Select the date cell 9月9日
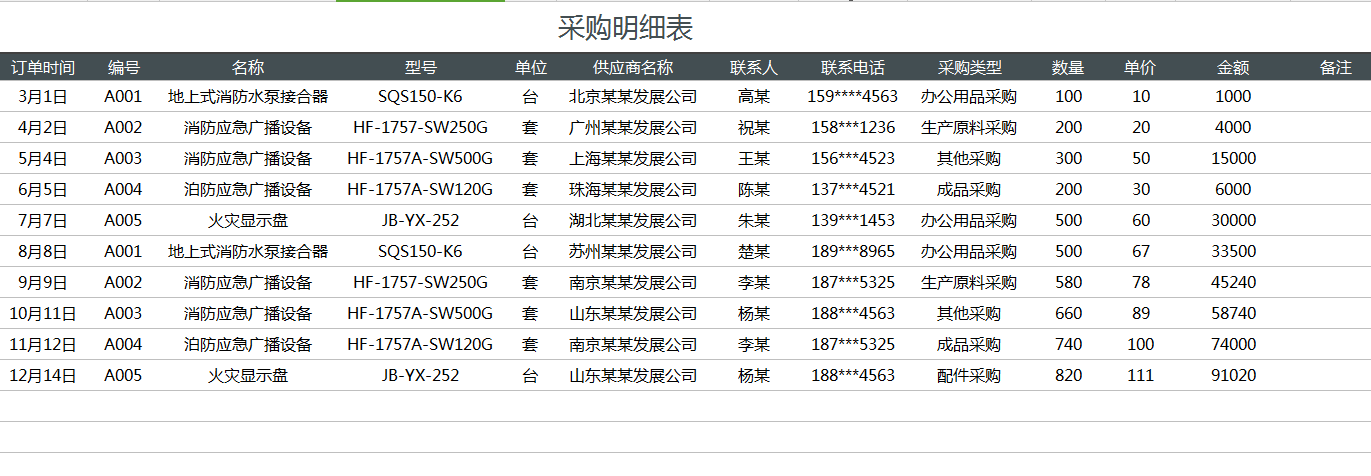 (x=43, y=283)
